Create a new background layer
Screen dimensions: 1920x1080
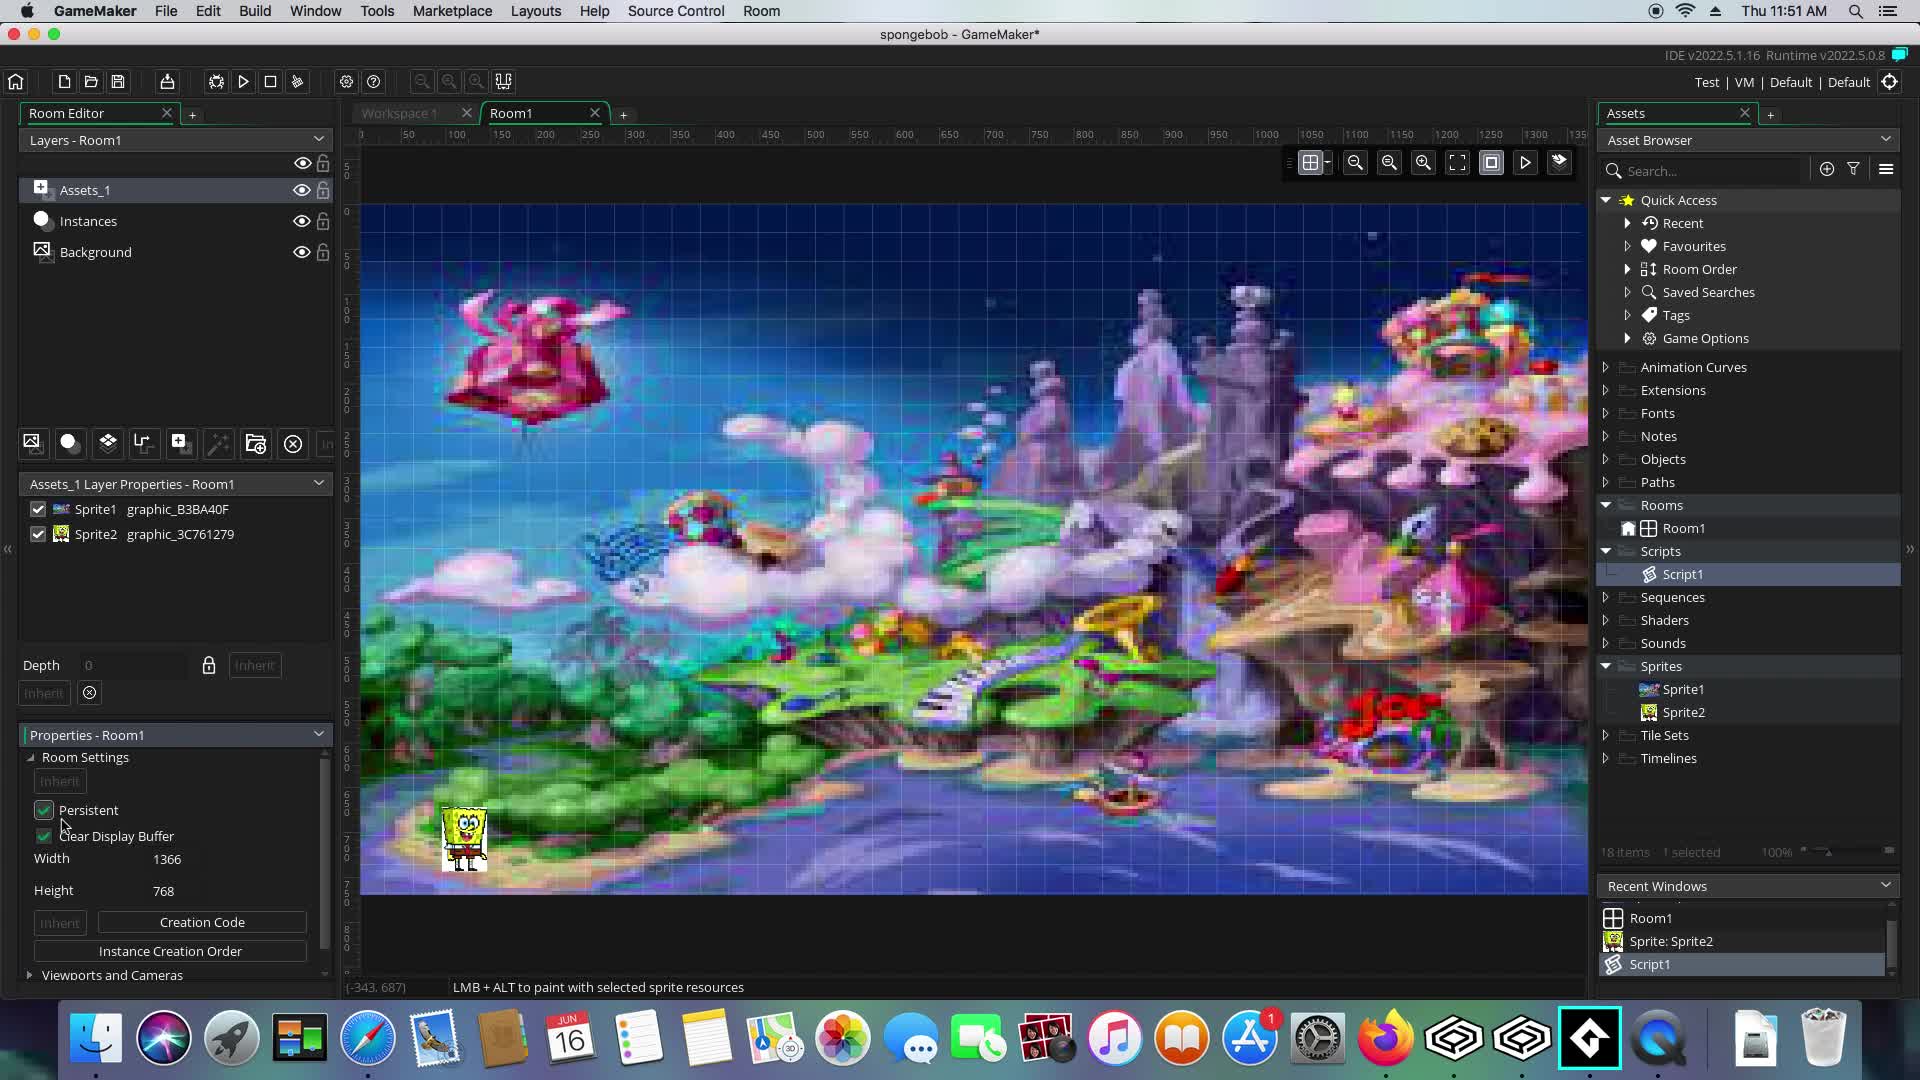tap(32, 443)
